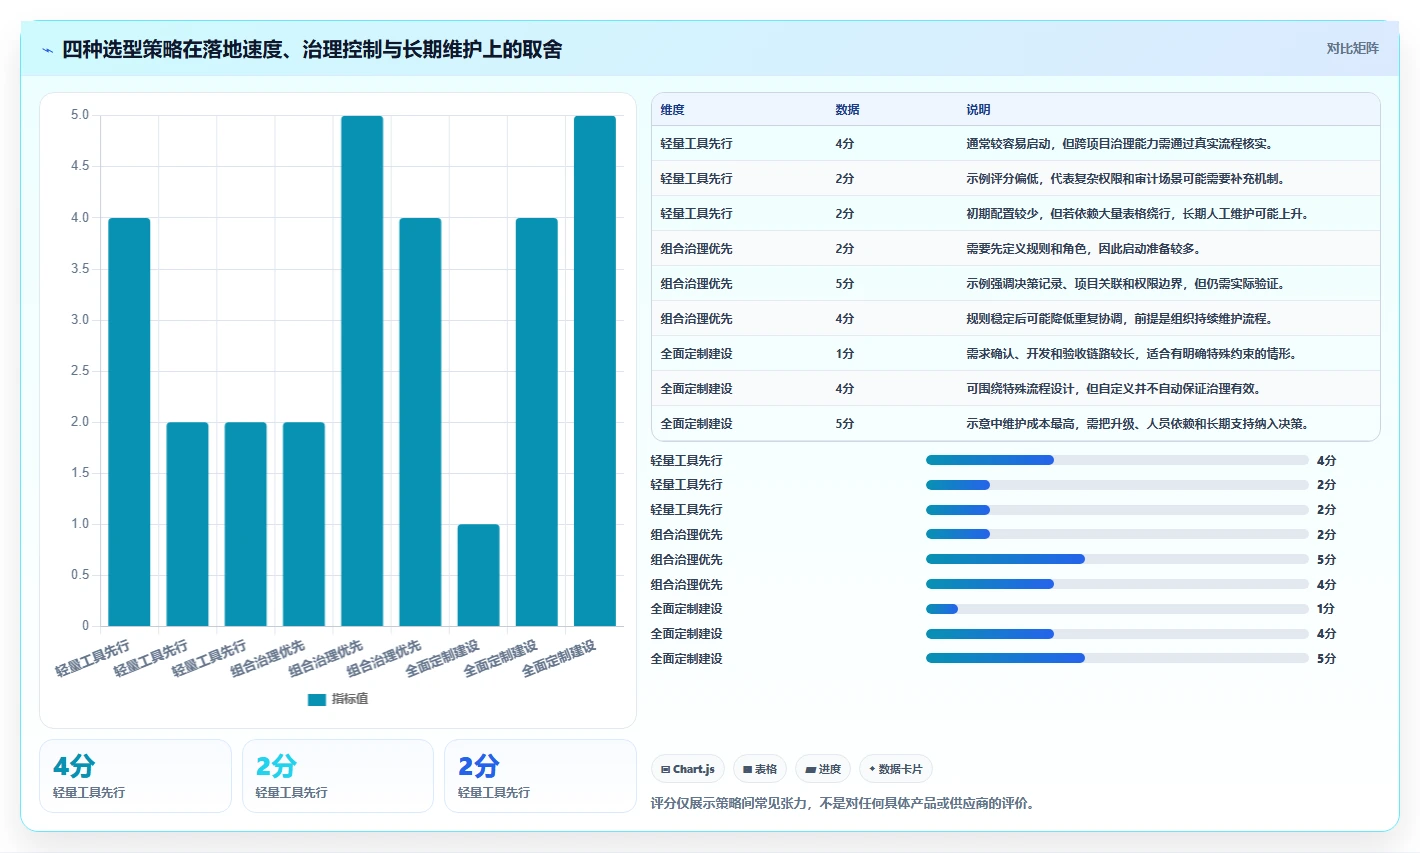Select the row '初期配置较少，但若依赖大量表格绕行'
The image size is (1420, 853).
click(1016, 213)
